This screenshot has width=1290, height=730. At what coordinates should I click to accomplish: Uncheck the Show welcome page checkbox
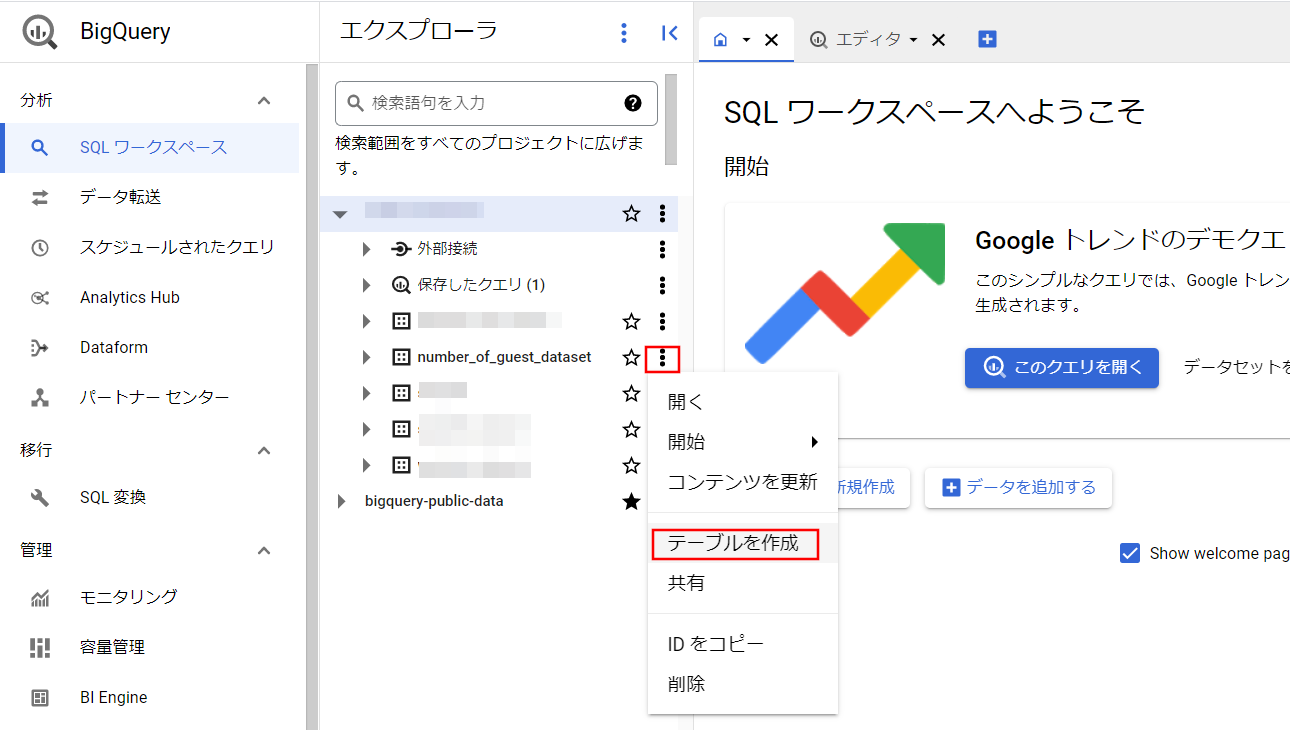click(x=1129, y=552)
